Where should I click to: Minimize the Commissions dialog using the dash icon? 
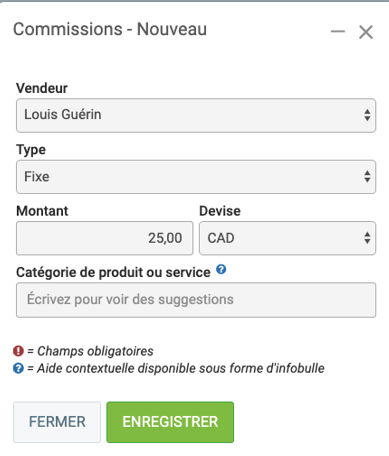337,32
